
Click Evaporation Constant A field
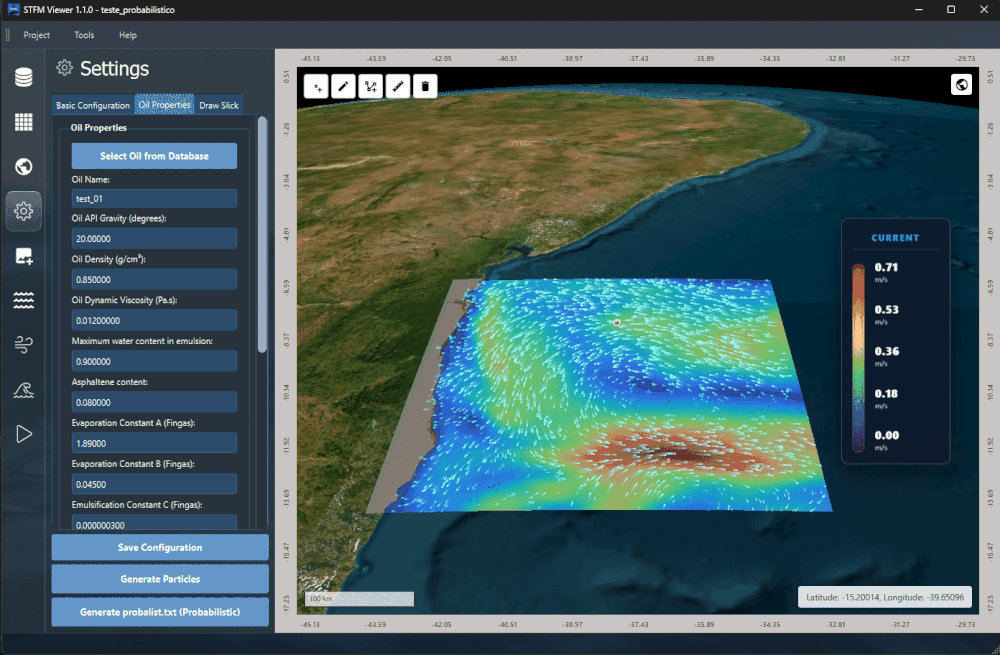(x=154, y=443)
